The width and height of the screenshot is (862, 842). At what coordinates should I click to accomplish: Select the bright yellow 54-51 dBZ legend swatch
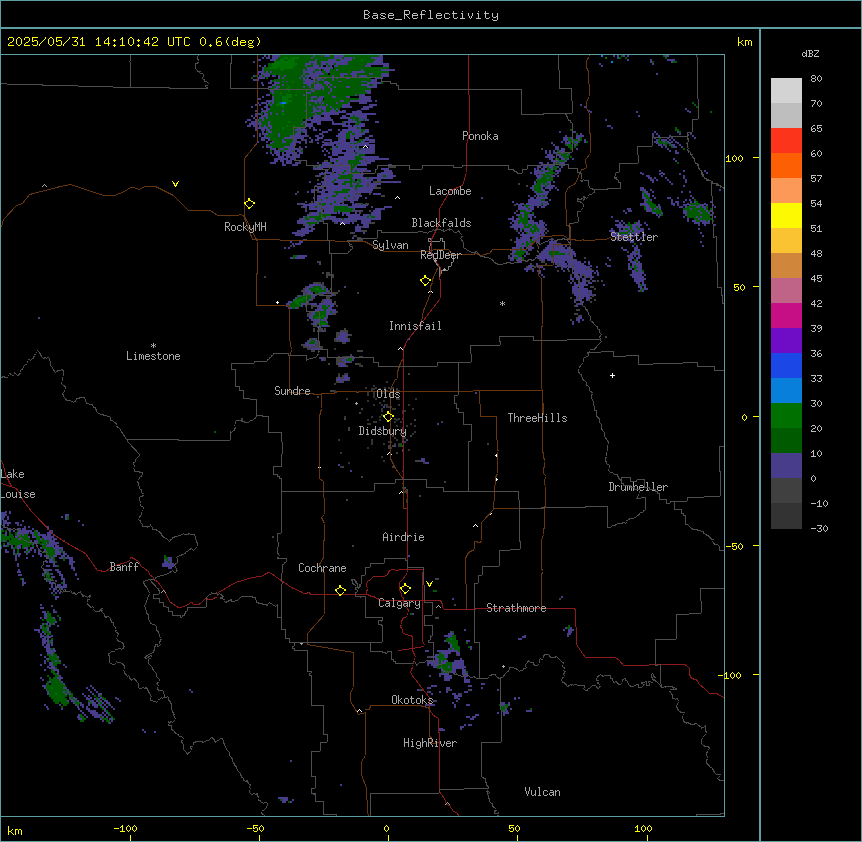click(786, 215)
